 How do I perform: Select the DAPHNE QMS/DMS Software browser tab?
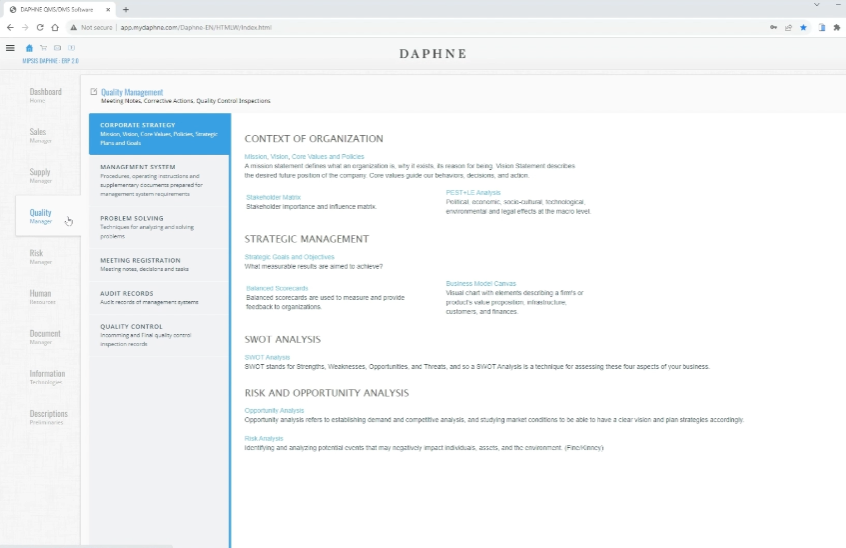pos(58,10)
